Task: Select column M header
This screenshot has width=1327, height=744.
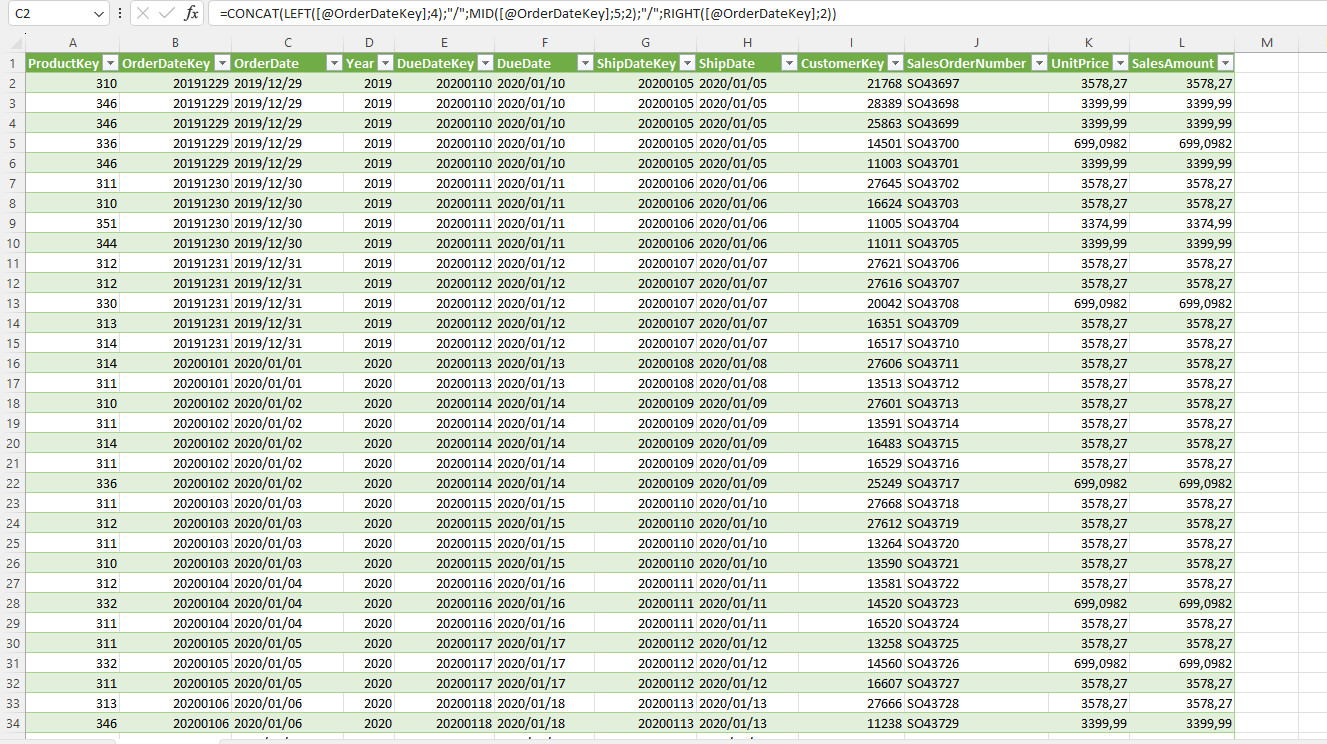Action: 1266,42
